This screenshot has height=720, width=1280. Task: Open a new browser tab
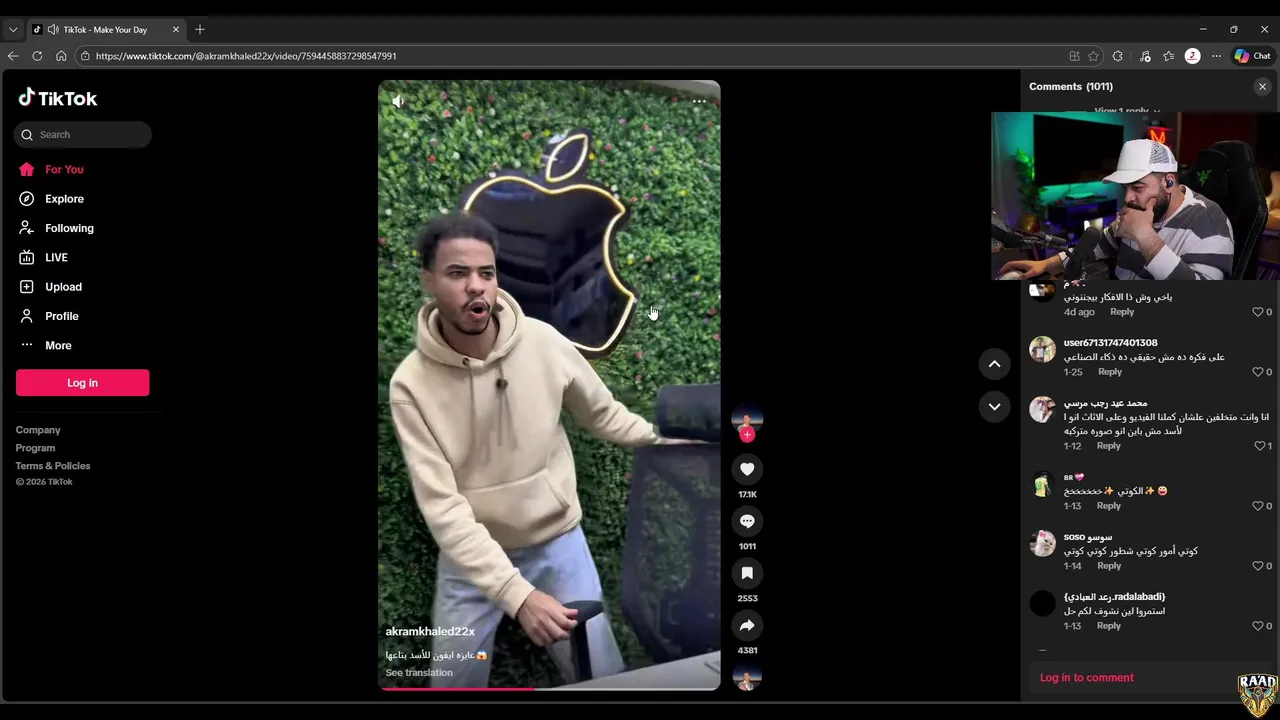pos(200,30)
